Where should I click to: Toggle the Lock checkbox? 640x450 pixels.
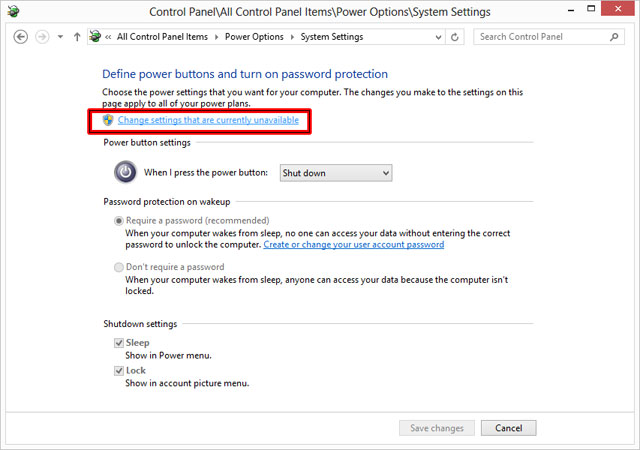click(x=119, y=370)
